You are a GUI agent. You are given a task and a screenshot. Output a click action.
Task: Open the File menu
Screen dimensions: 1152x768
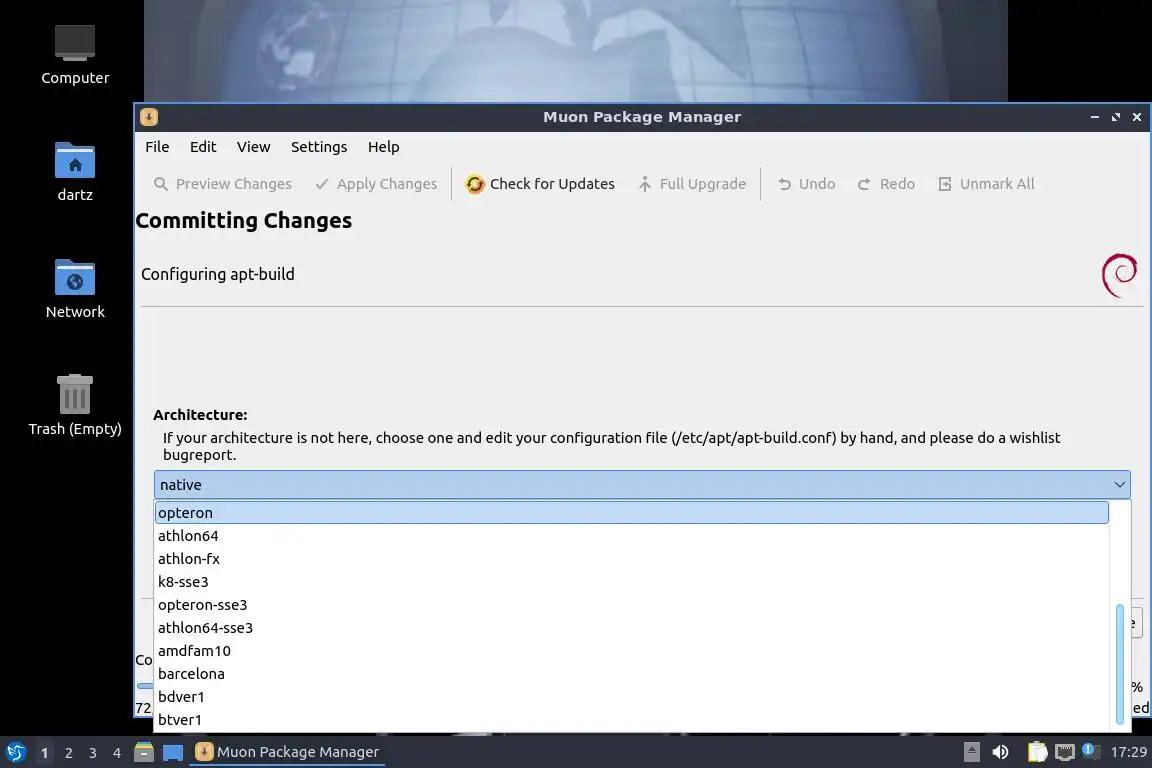point(157,147)
